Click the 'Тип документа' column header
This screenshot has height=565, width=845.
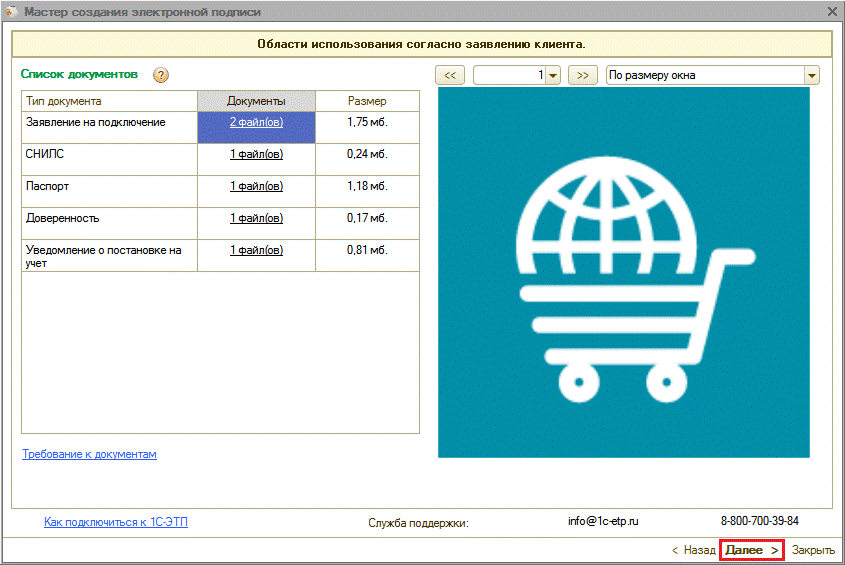109,101
